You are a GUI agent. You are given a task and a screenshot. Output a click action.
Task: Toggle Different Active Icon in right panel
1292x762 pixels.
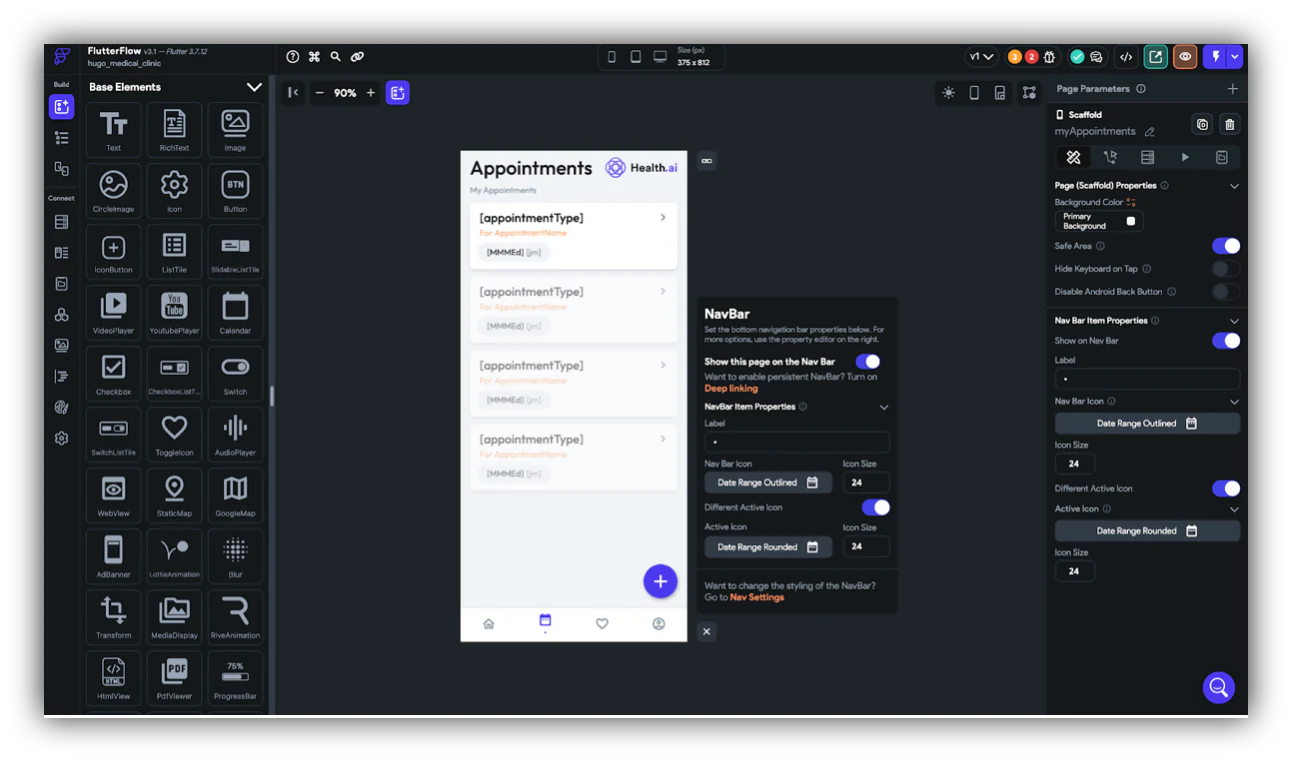1226,489
